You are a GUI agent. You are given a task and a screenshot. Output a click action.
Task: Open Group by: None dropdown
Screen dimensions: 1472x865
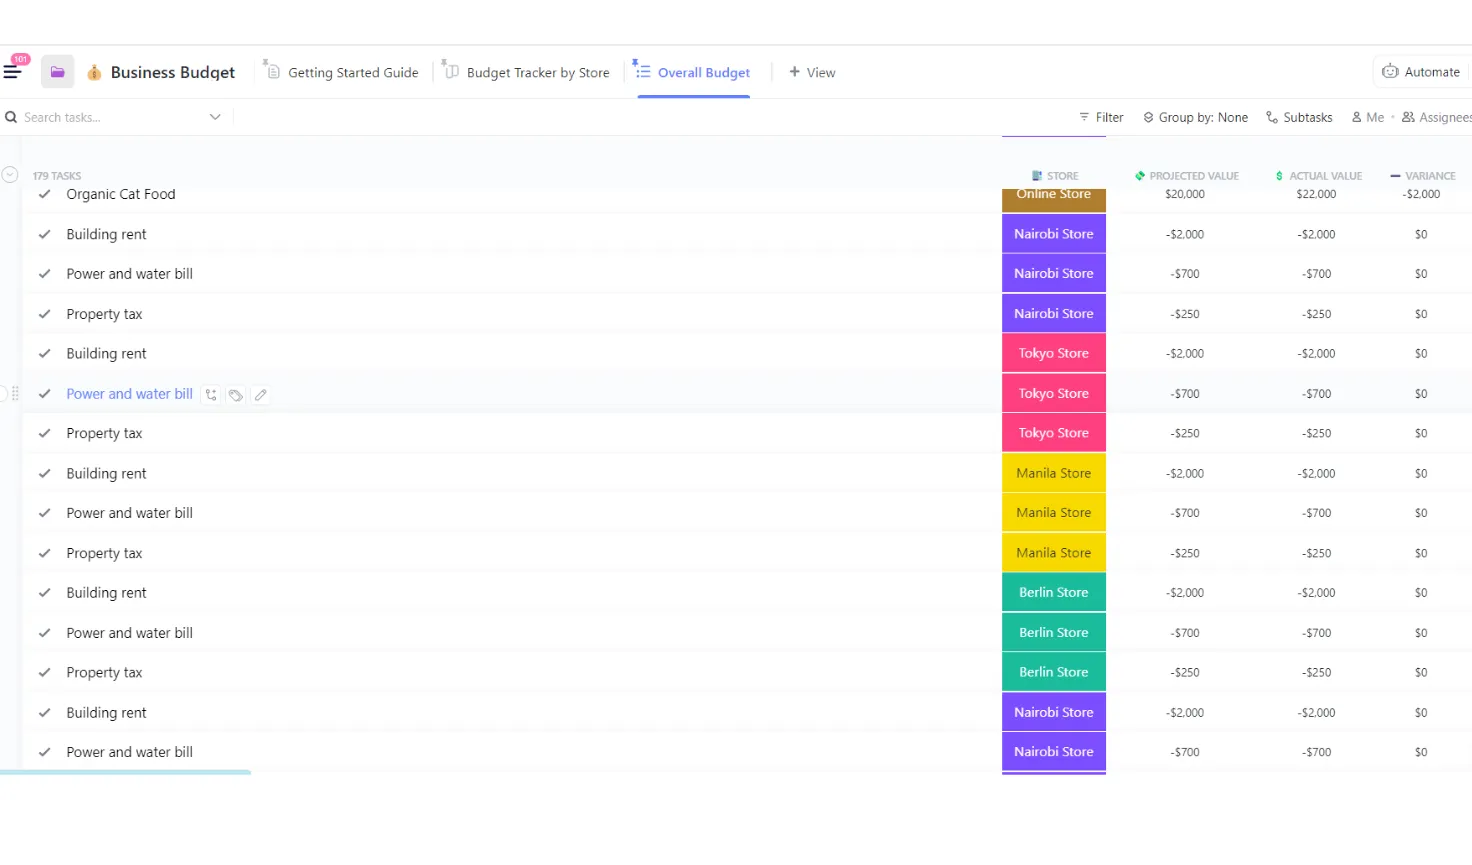point(1196,117)
